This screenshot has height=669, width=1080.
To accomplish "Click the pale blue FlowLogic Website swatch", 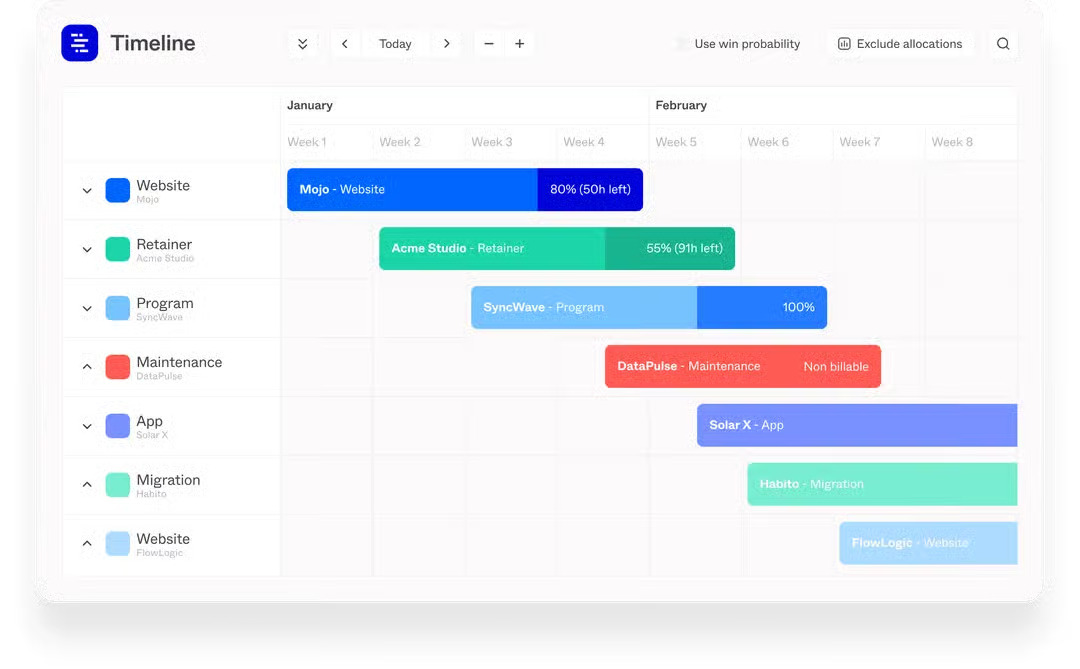I will (118, 544).
